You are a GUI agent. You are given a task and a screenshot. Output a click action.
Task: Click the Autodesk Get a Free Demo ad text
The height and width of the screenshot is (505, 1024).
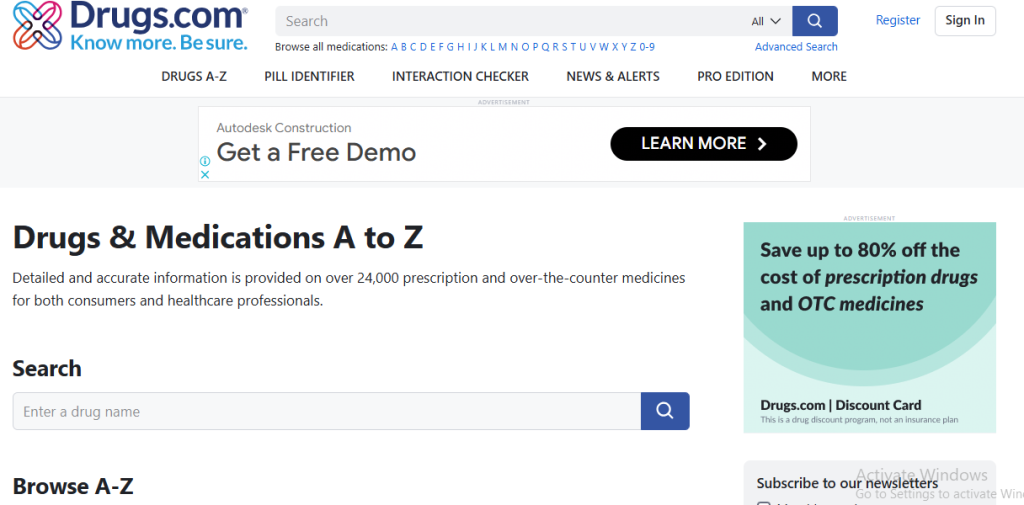click(x=316, y=152)
